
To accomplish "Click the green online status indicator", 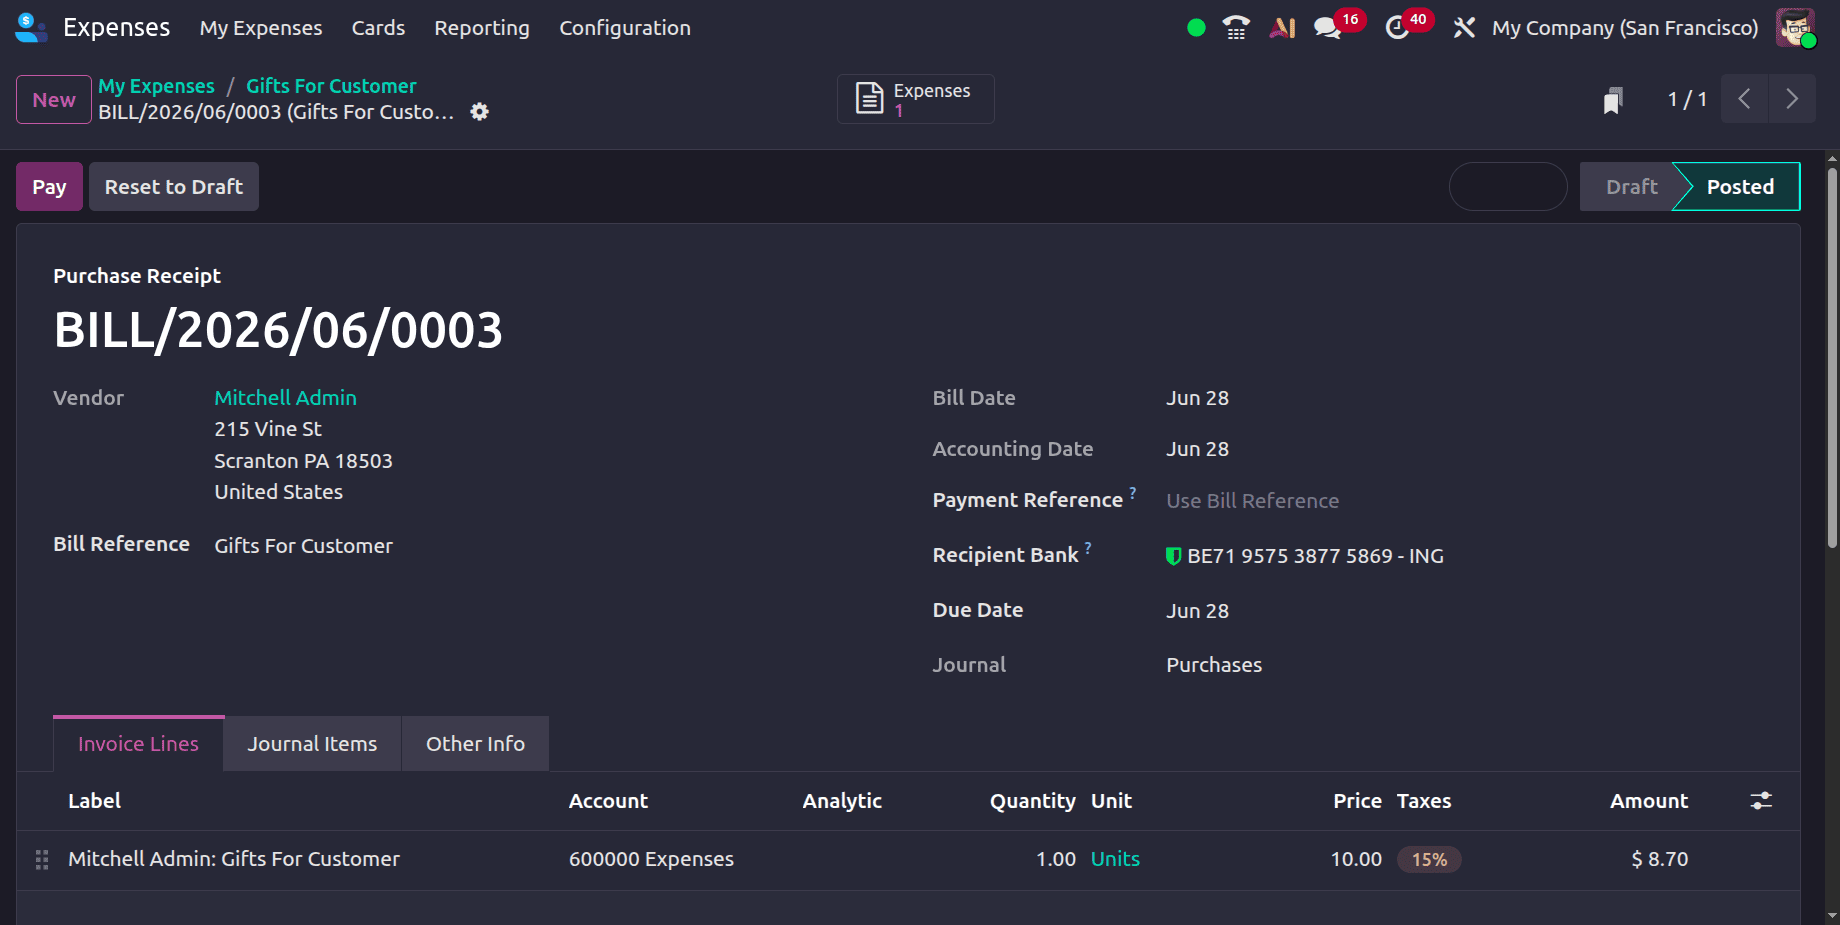I will pyautogui.click(x=1196, y=28).
